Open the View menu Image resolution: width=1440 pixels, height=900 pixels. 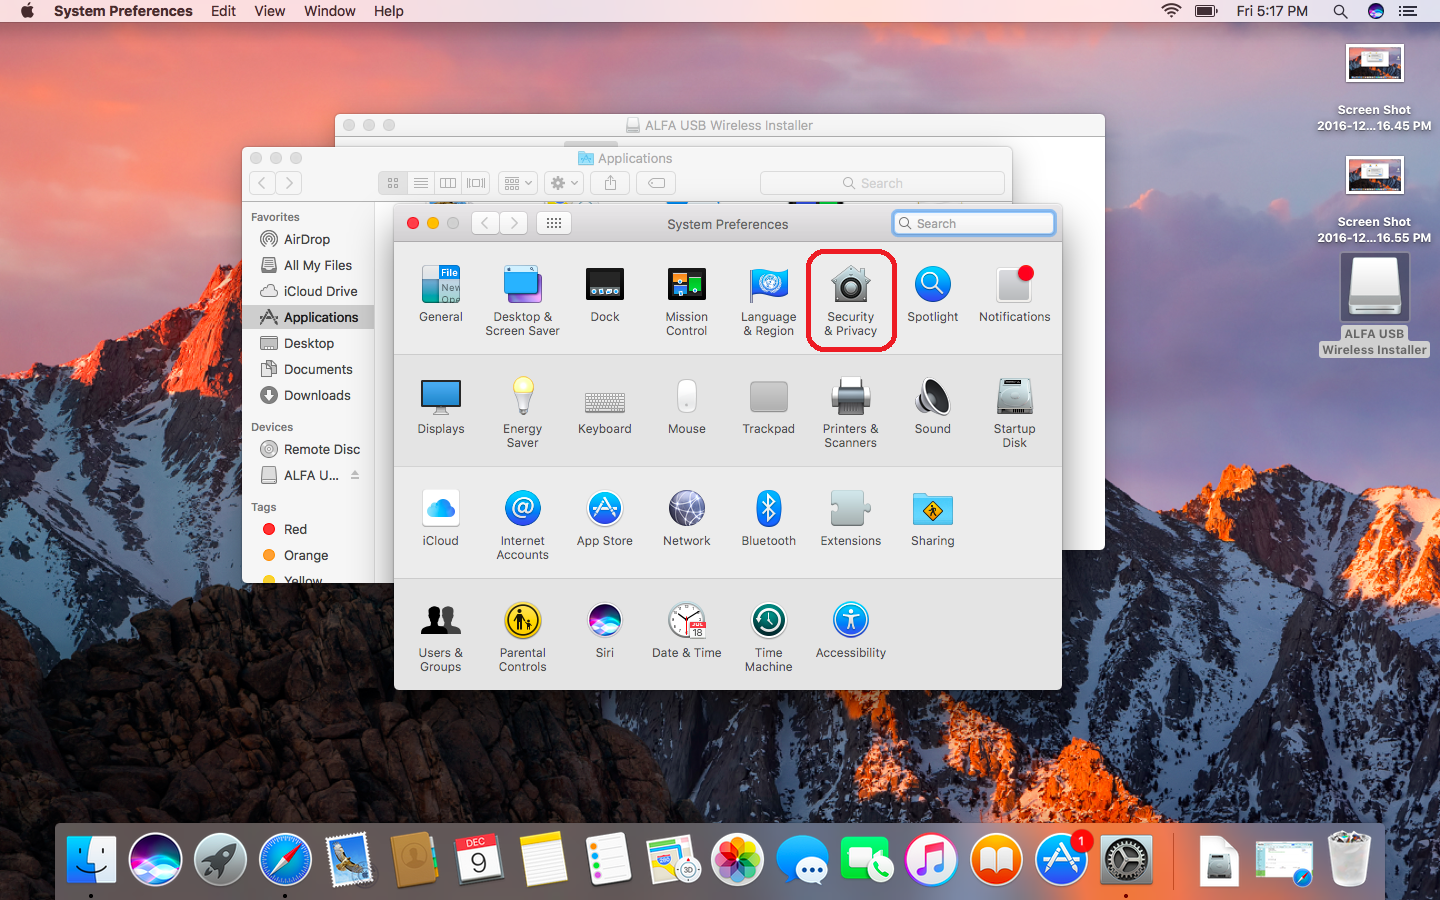pyautogui.click(x=269, y=11)
